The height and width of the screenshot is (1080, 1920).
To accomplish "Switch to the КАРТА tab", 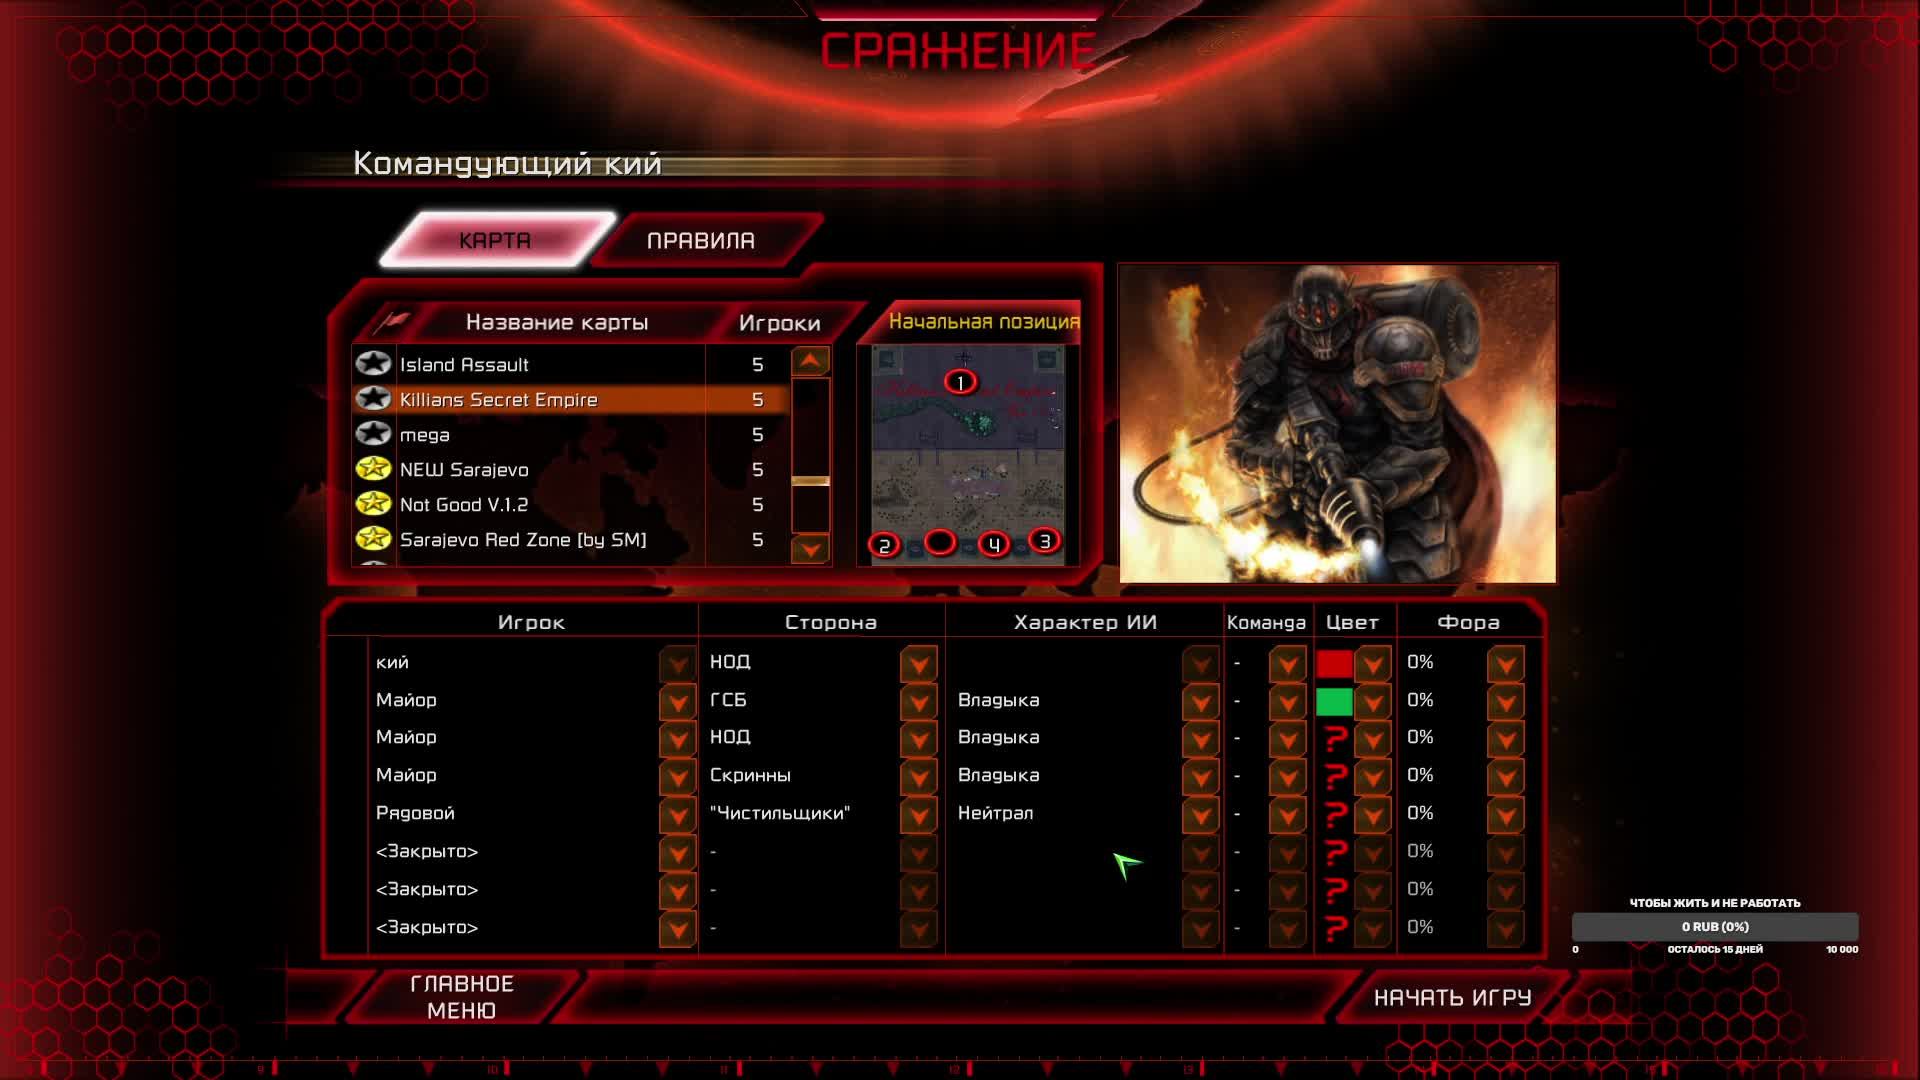I will [x=496, y=239].
